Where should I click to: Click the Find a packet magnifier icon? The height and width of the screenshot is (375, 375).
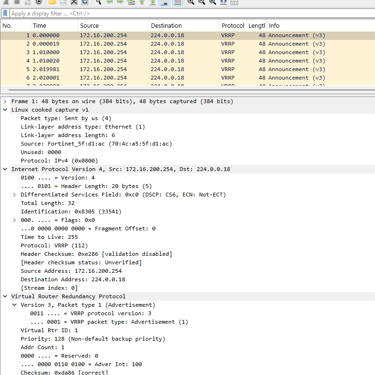98,2
